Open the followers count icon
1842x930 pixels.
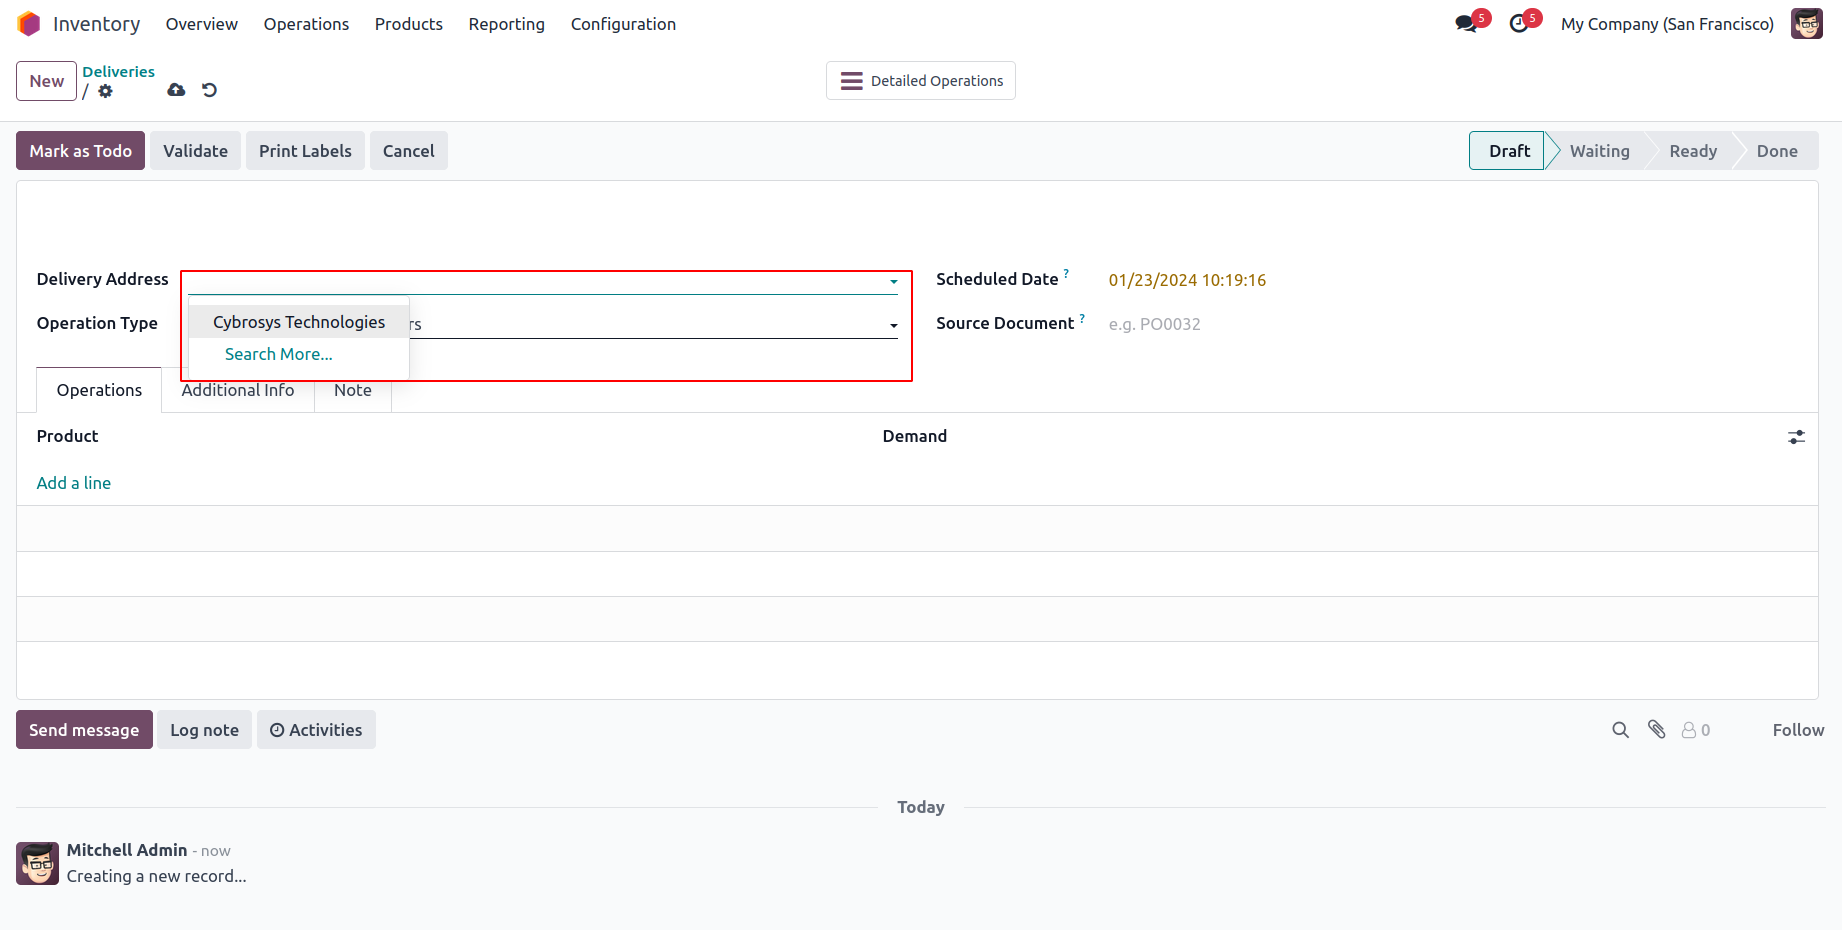click(1695, 730)
